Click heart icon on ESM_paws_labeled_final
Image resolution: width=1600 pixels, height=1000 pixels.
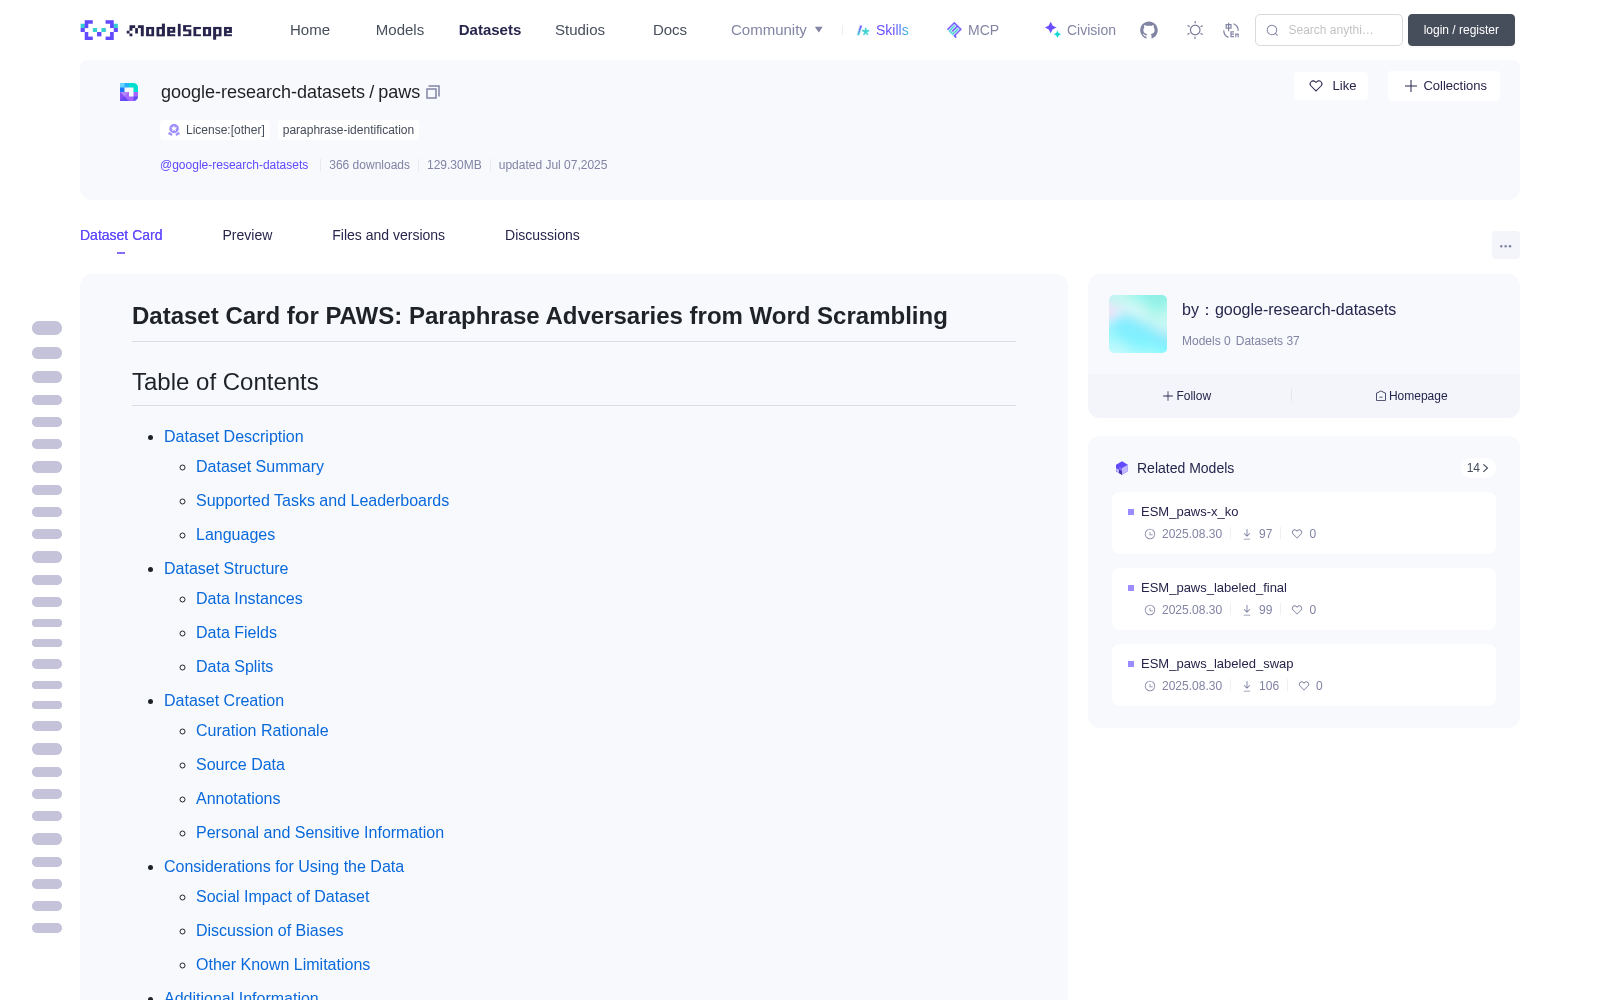click(1297, 610)
